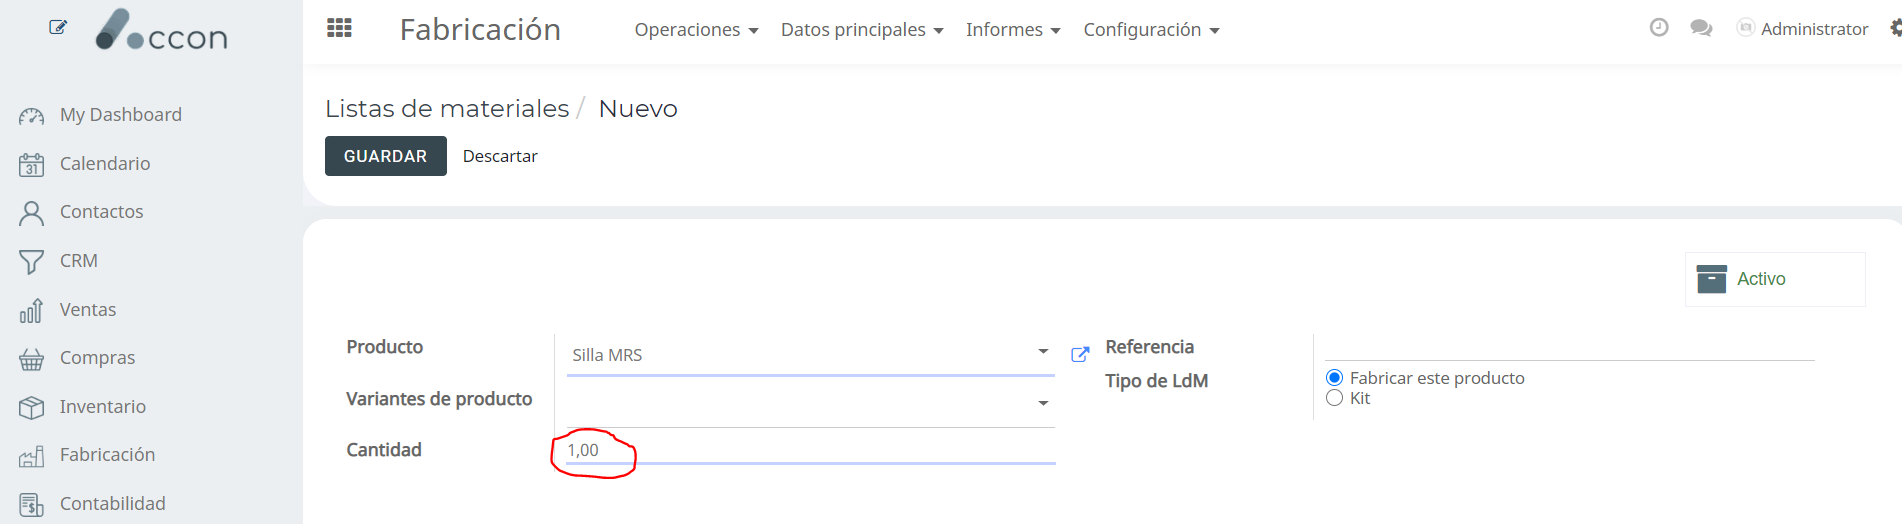This screenshot has height=524, width=1902.
Task: Click the edit pencil icon beside logo
Action: 58,27
